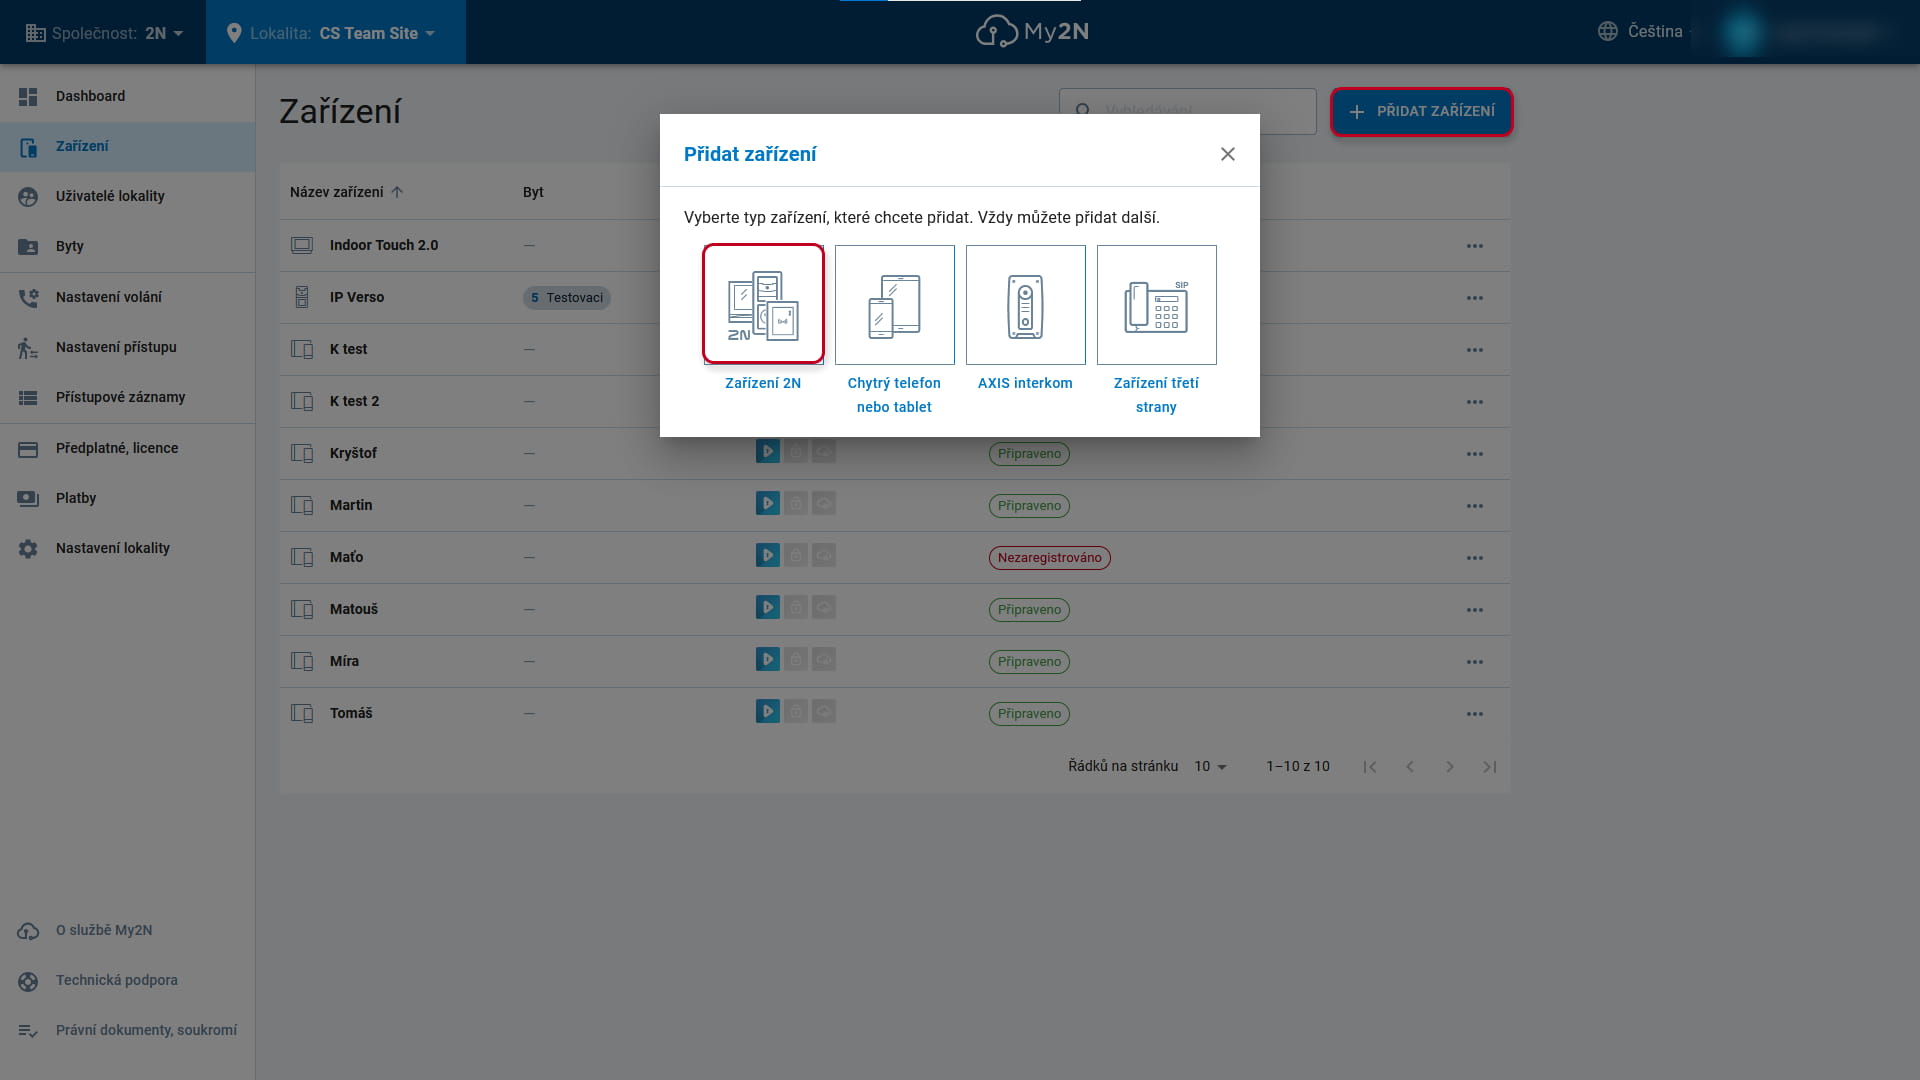Screen dimensions: 1920x1080
Task: Click the Nastavení přístupu walking-person icon
Action: pyautogui.click(x=28, y=348)
